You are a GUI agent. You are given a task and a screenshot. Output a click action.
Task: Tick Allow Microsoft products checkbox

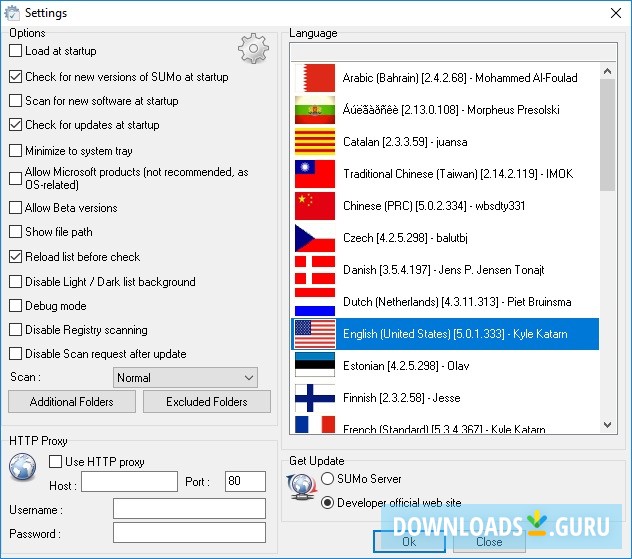click(x=15, y=178)
